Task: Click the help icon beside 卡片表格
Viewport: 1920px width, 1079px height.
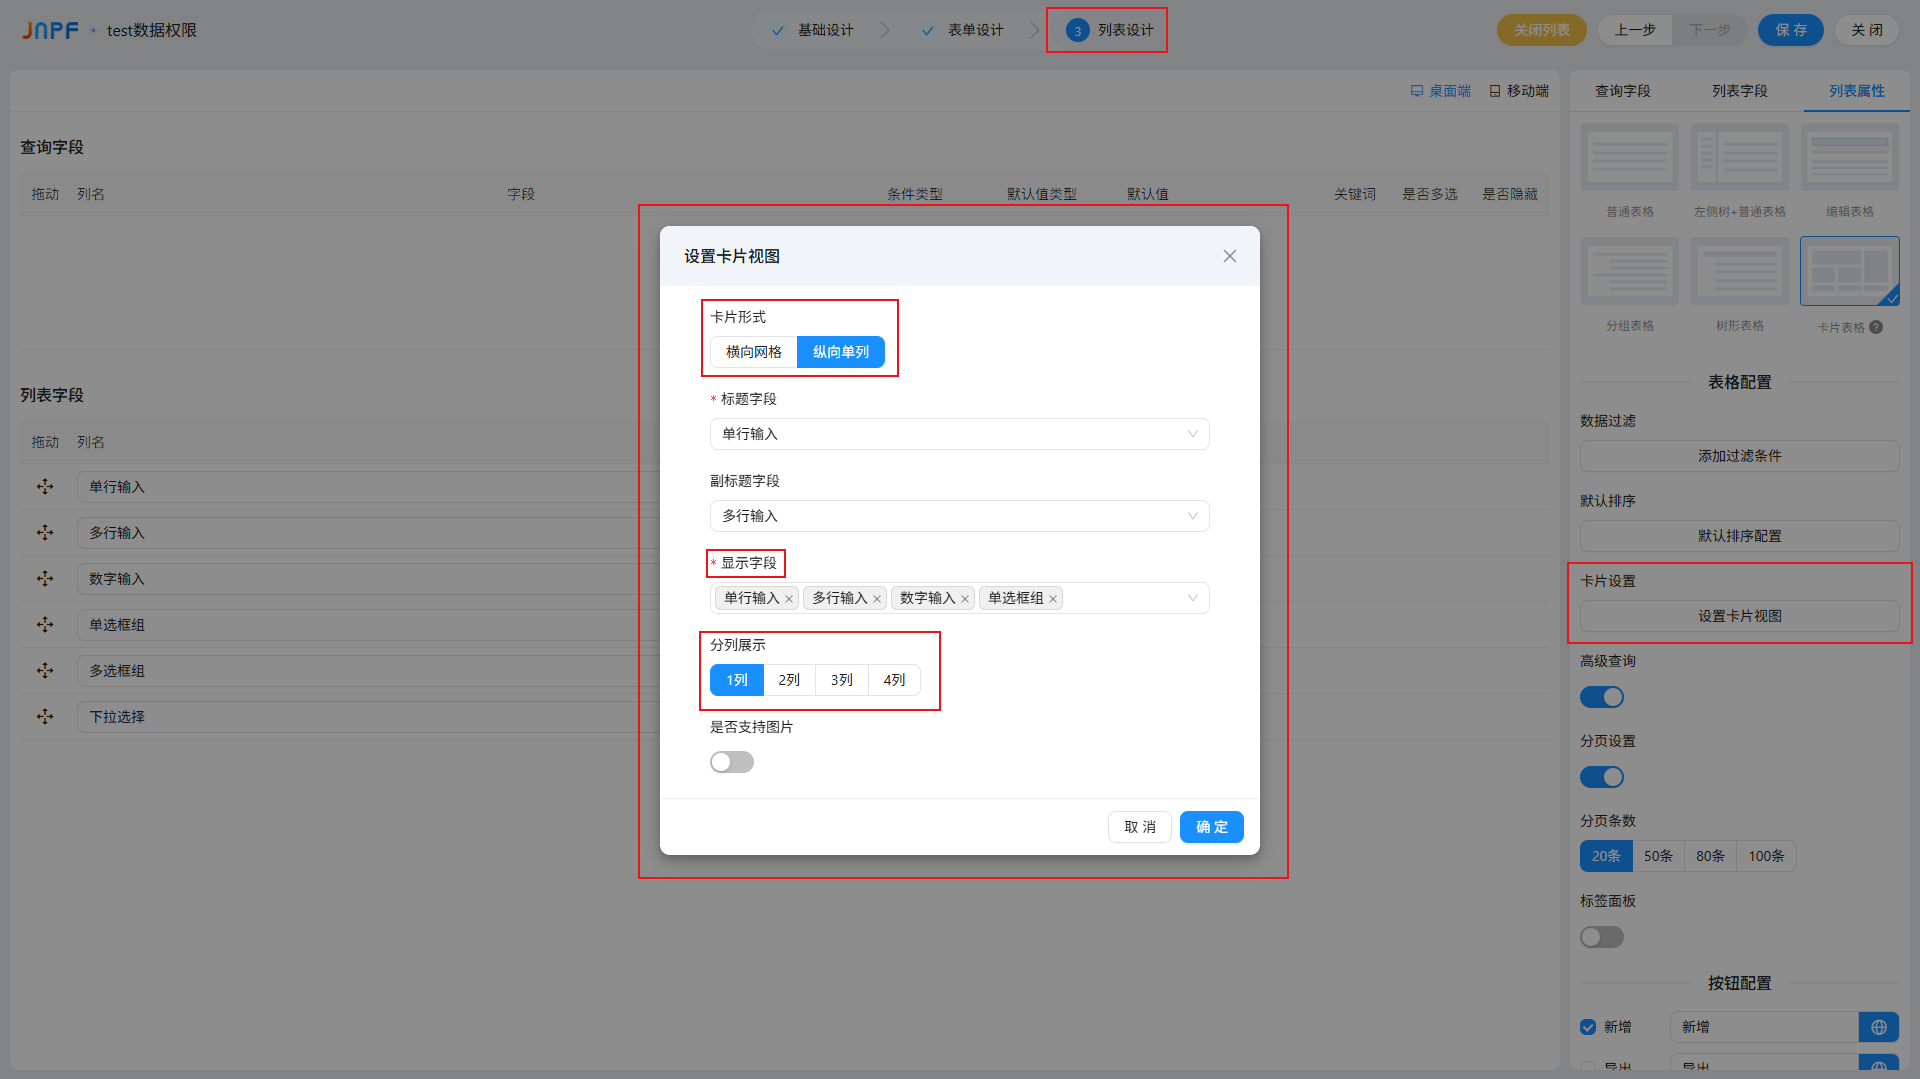Action: pyautogui.click(x=1876, y=327)
